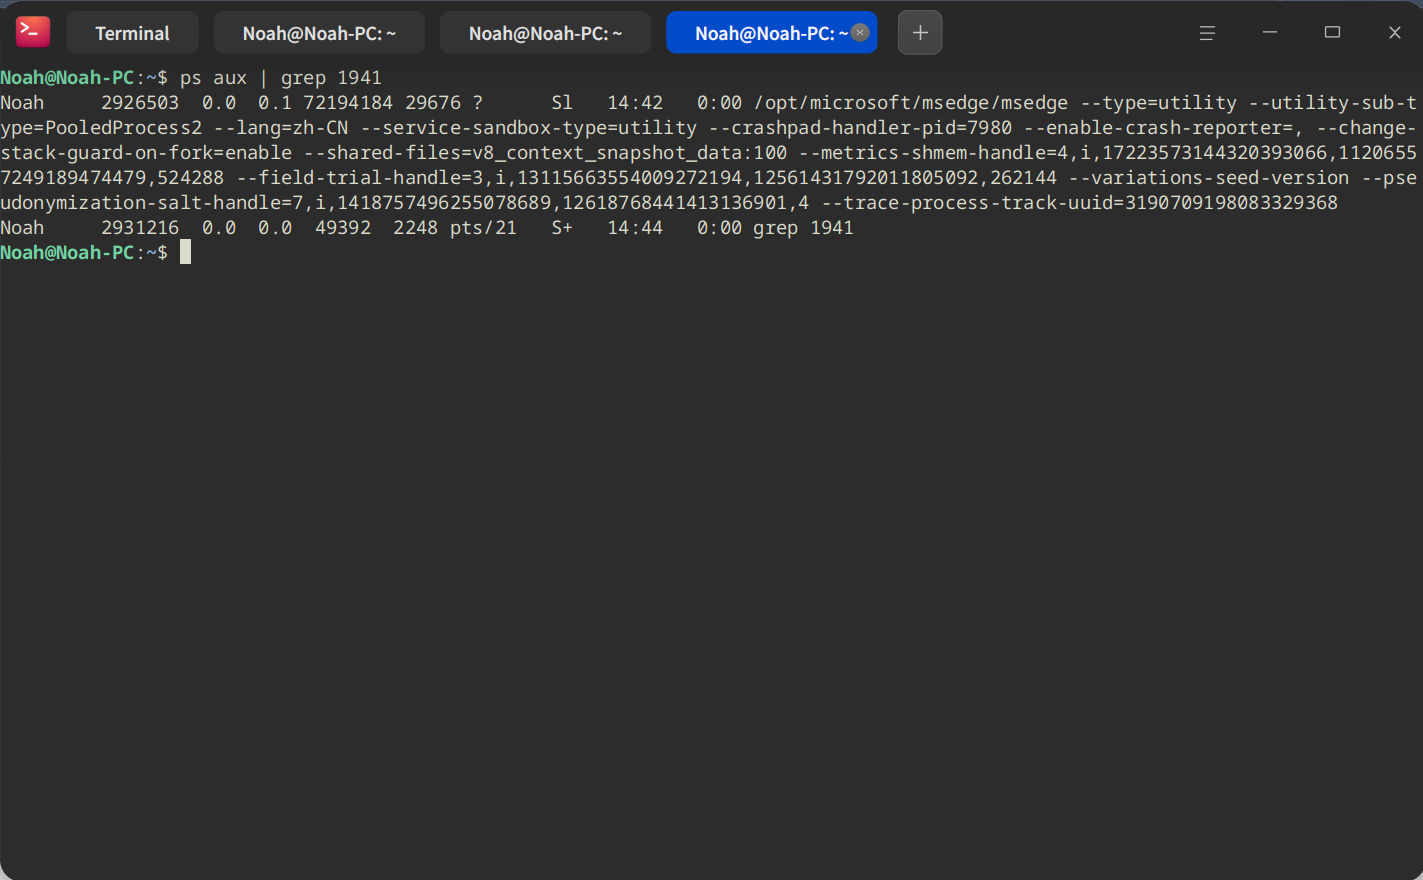
Task: Select the highlighted blue Noah@Noah-PC tab
Action: click(x=771, y=33)
